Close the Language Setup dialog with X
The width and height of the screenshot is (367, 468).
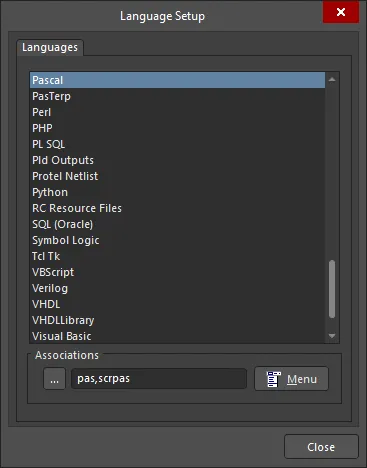tap(341, 12)
